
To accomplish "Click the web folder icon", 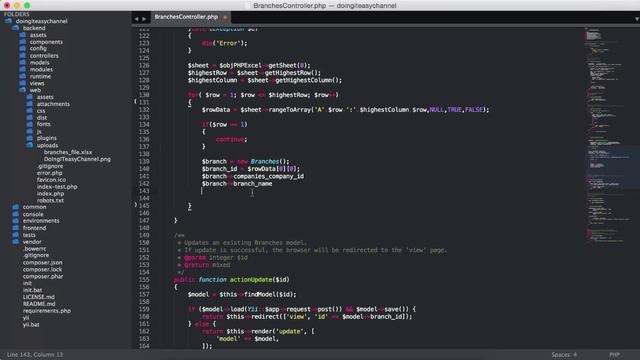I will (x=22, y=90).
